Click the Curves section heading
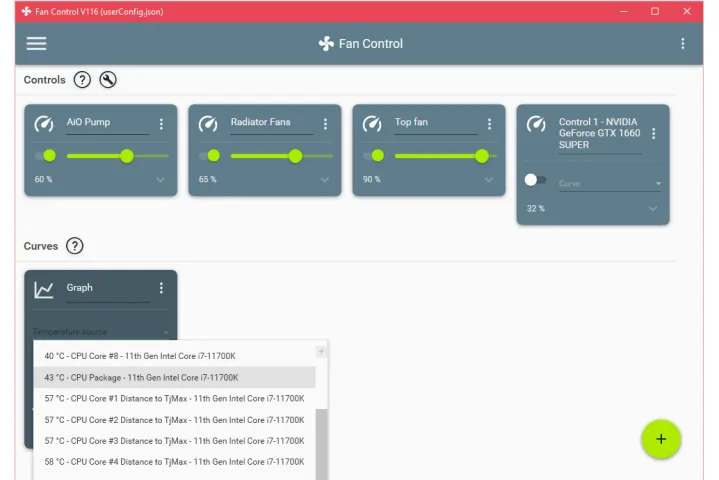 coord(41,246)
